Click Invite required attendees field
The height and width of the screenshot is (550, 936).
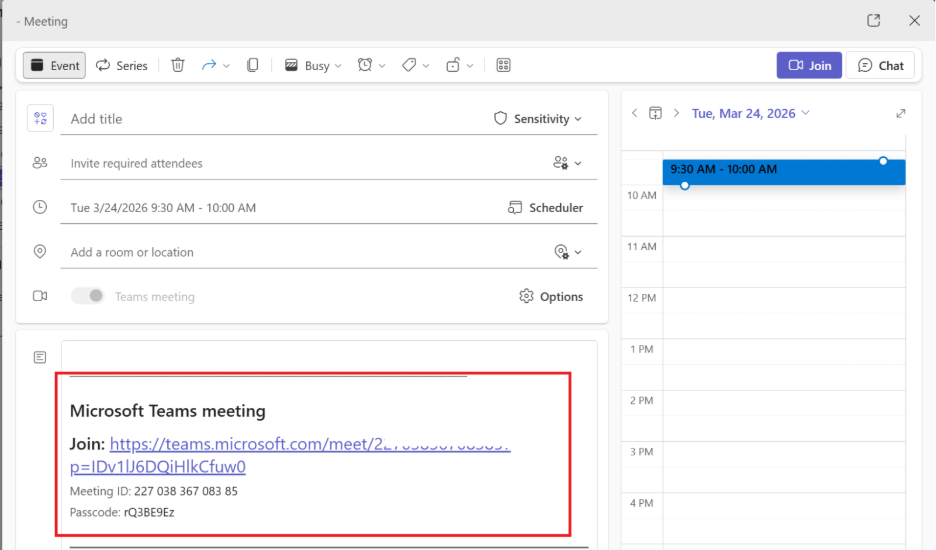(304, 163)
